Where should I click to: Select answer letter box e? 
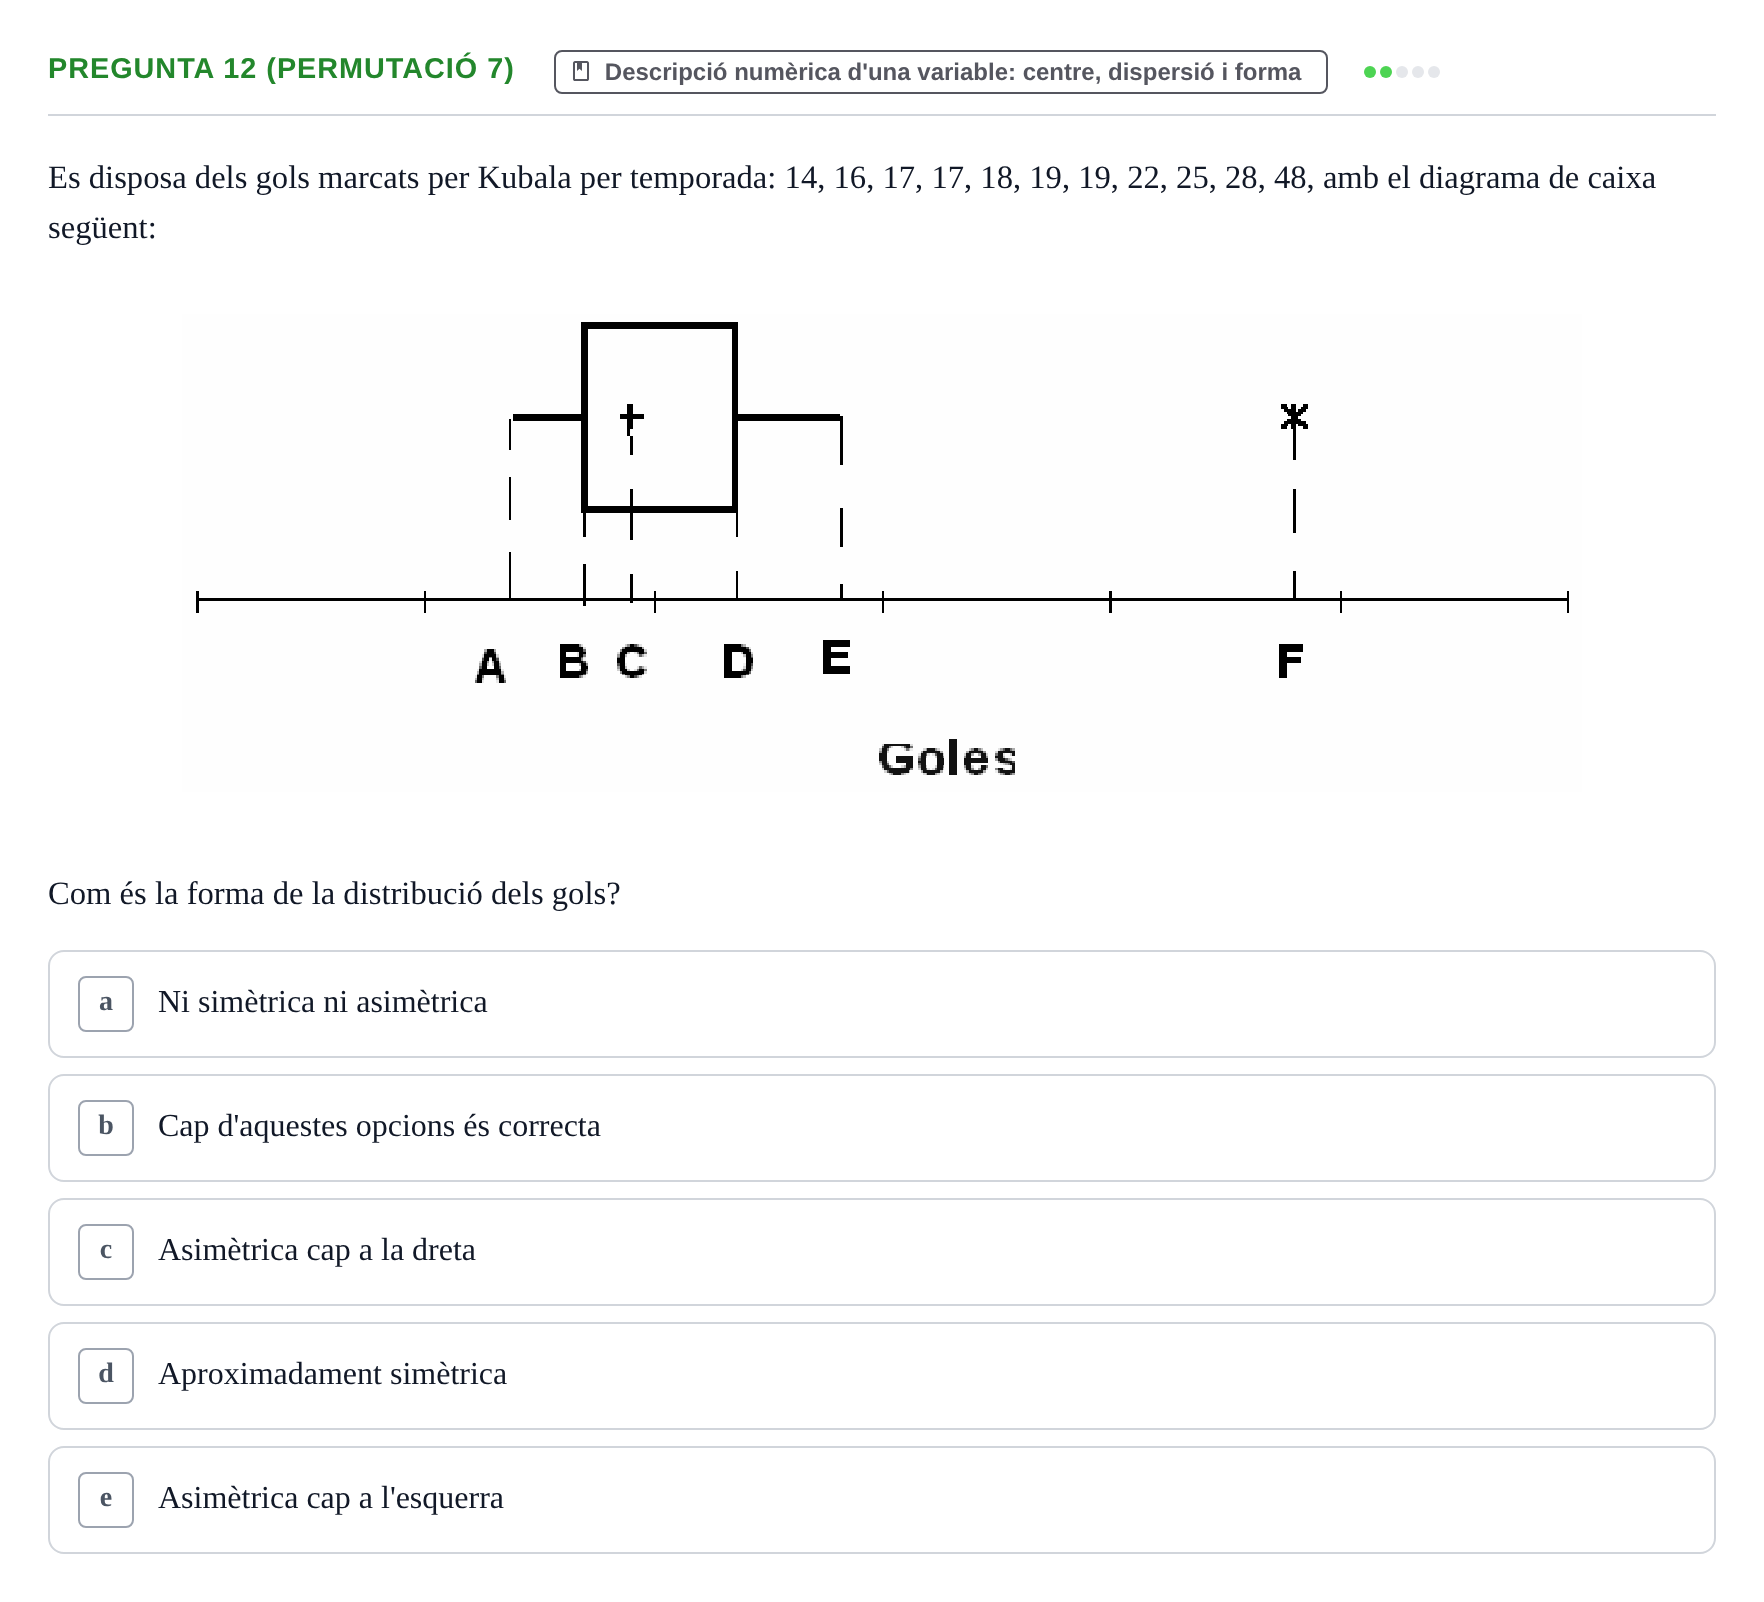tap(106, 1499)
